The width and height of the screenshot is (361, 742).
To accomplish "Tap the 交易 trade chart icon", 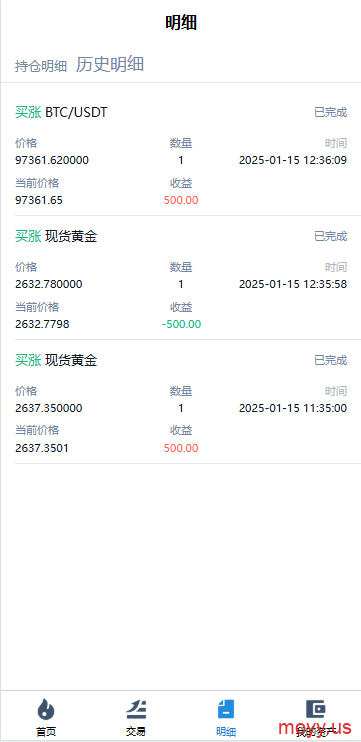I will (x=136, y=709).
